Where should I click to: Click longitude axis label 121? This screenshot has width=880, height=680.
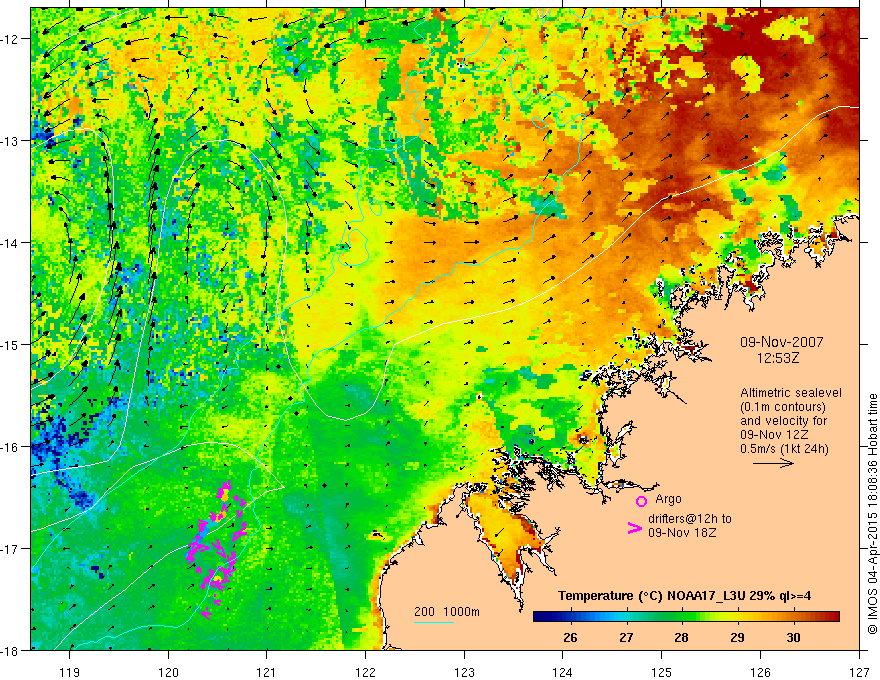tap(267, 672)
